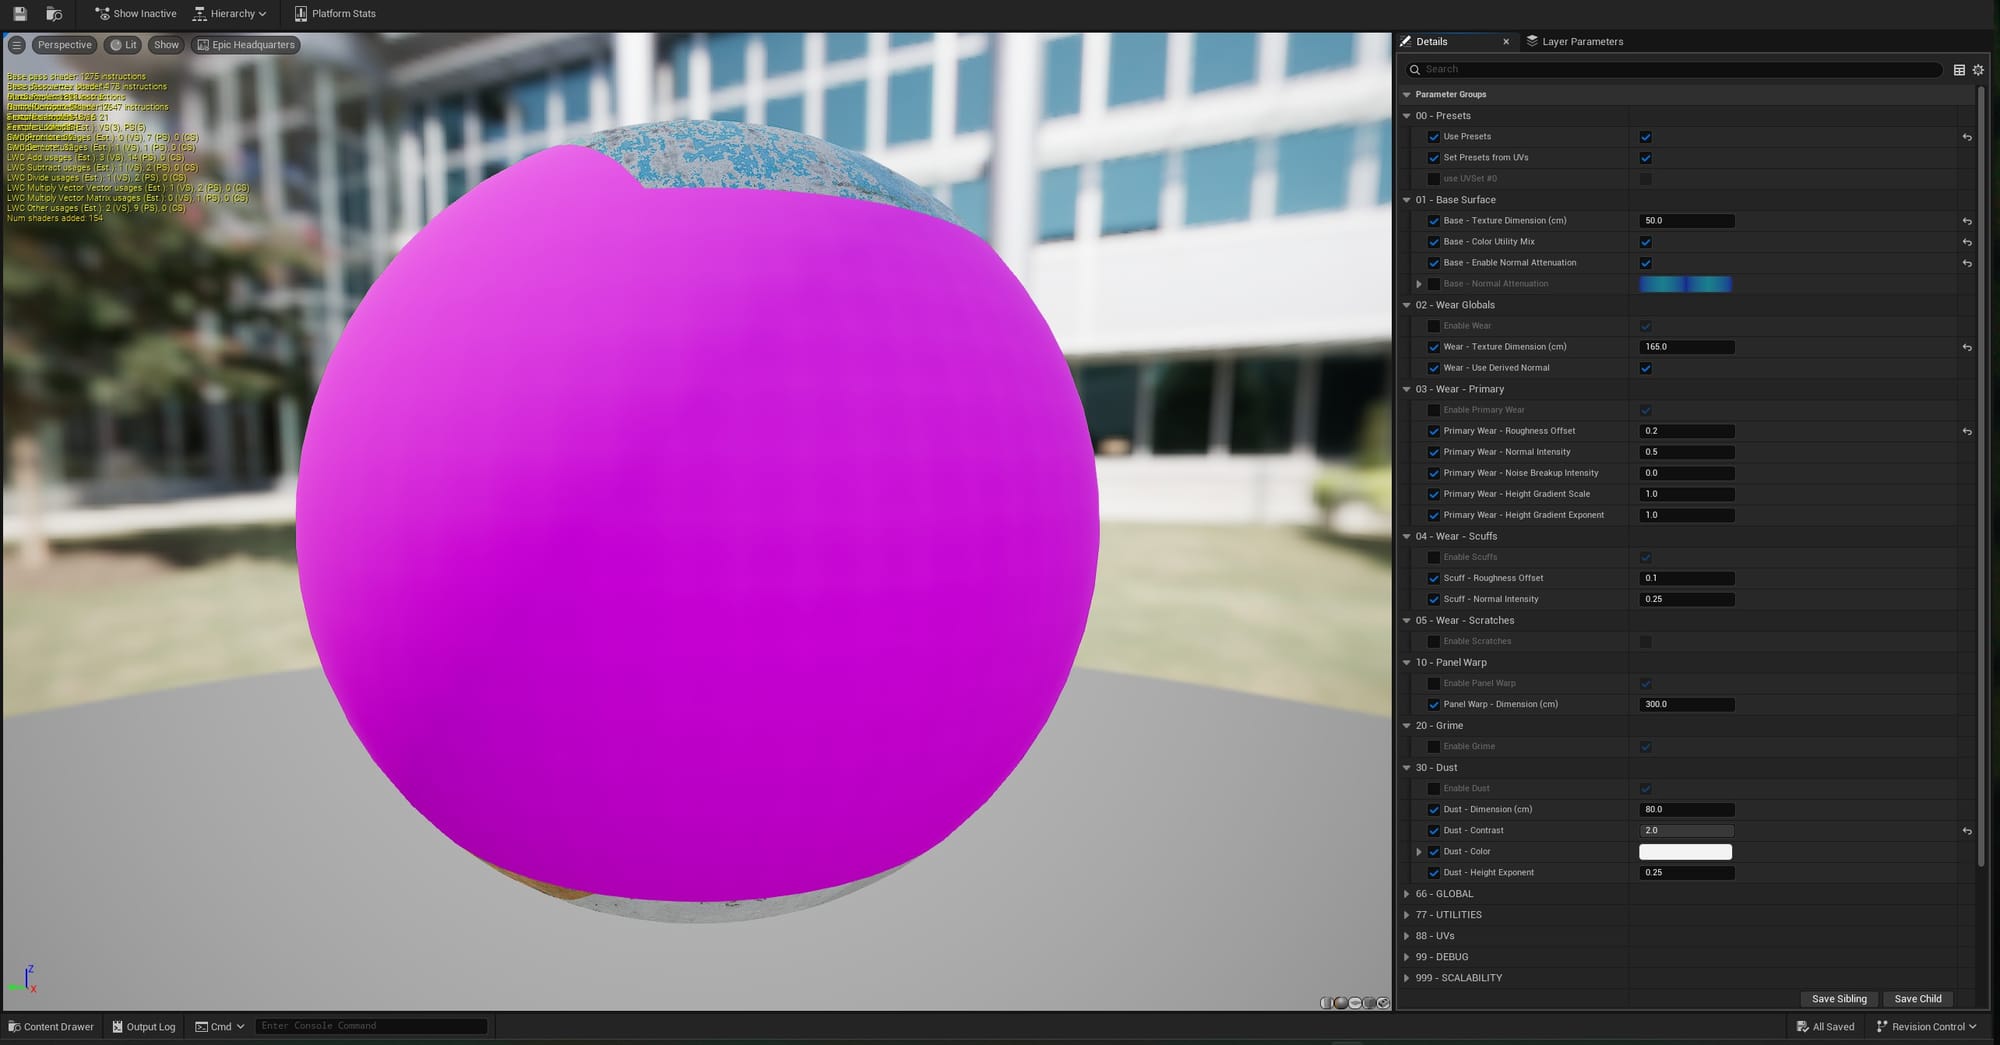This screenshot has height=1045, width=2000.
Task: Click the Dust - Contrast value slider field
Action: coord(1687,831)
